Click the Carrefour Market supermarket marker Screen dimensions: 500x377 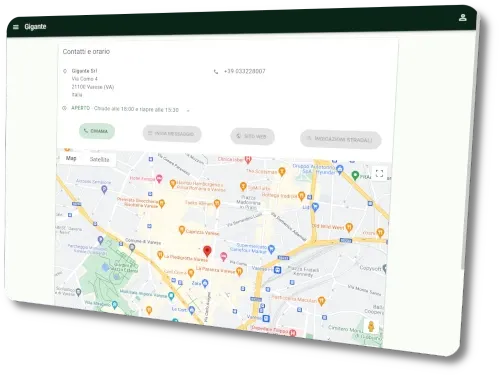coord(271,249)
